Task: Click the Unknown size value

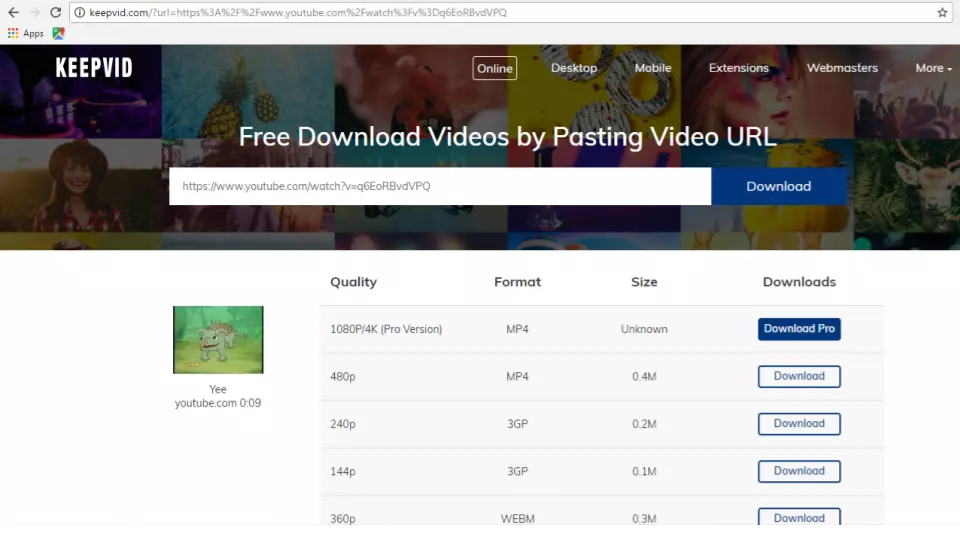Action: tap(644, 329)
